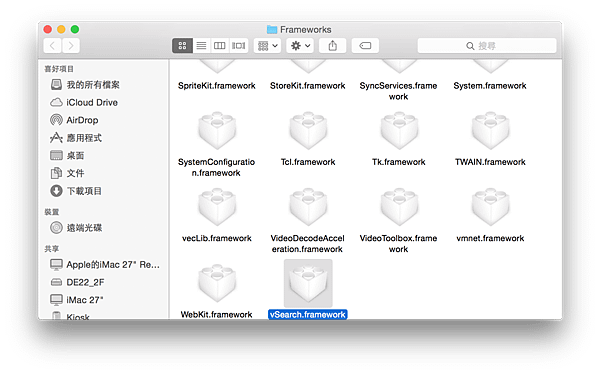Switch to icon view
The height and width of the screenshot is (374, 600).
click(x=182, y=46)
